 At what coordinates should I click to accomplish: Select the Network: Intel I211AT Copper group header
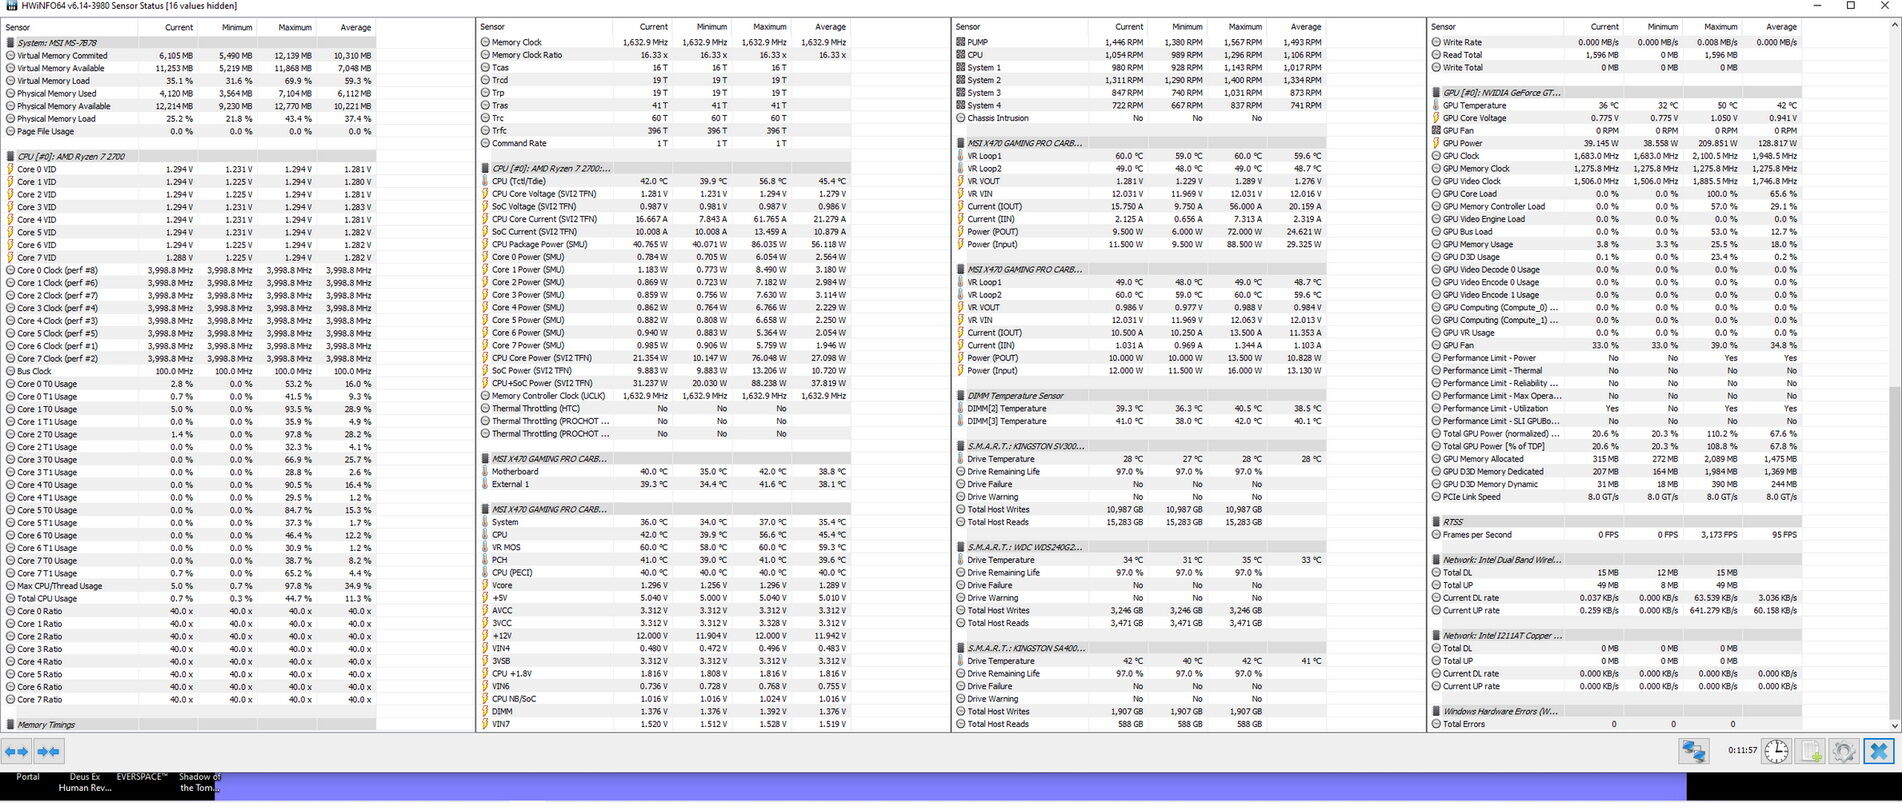pyautogui.click(x=1614, y=635)
